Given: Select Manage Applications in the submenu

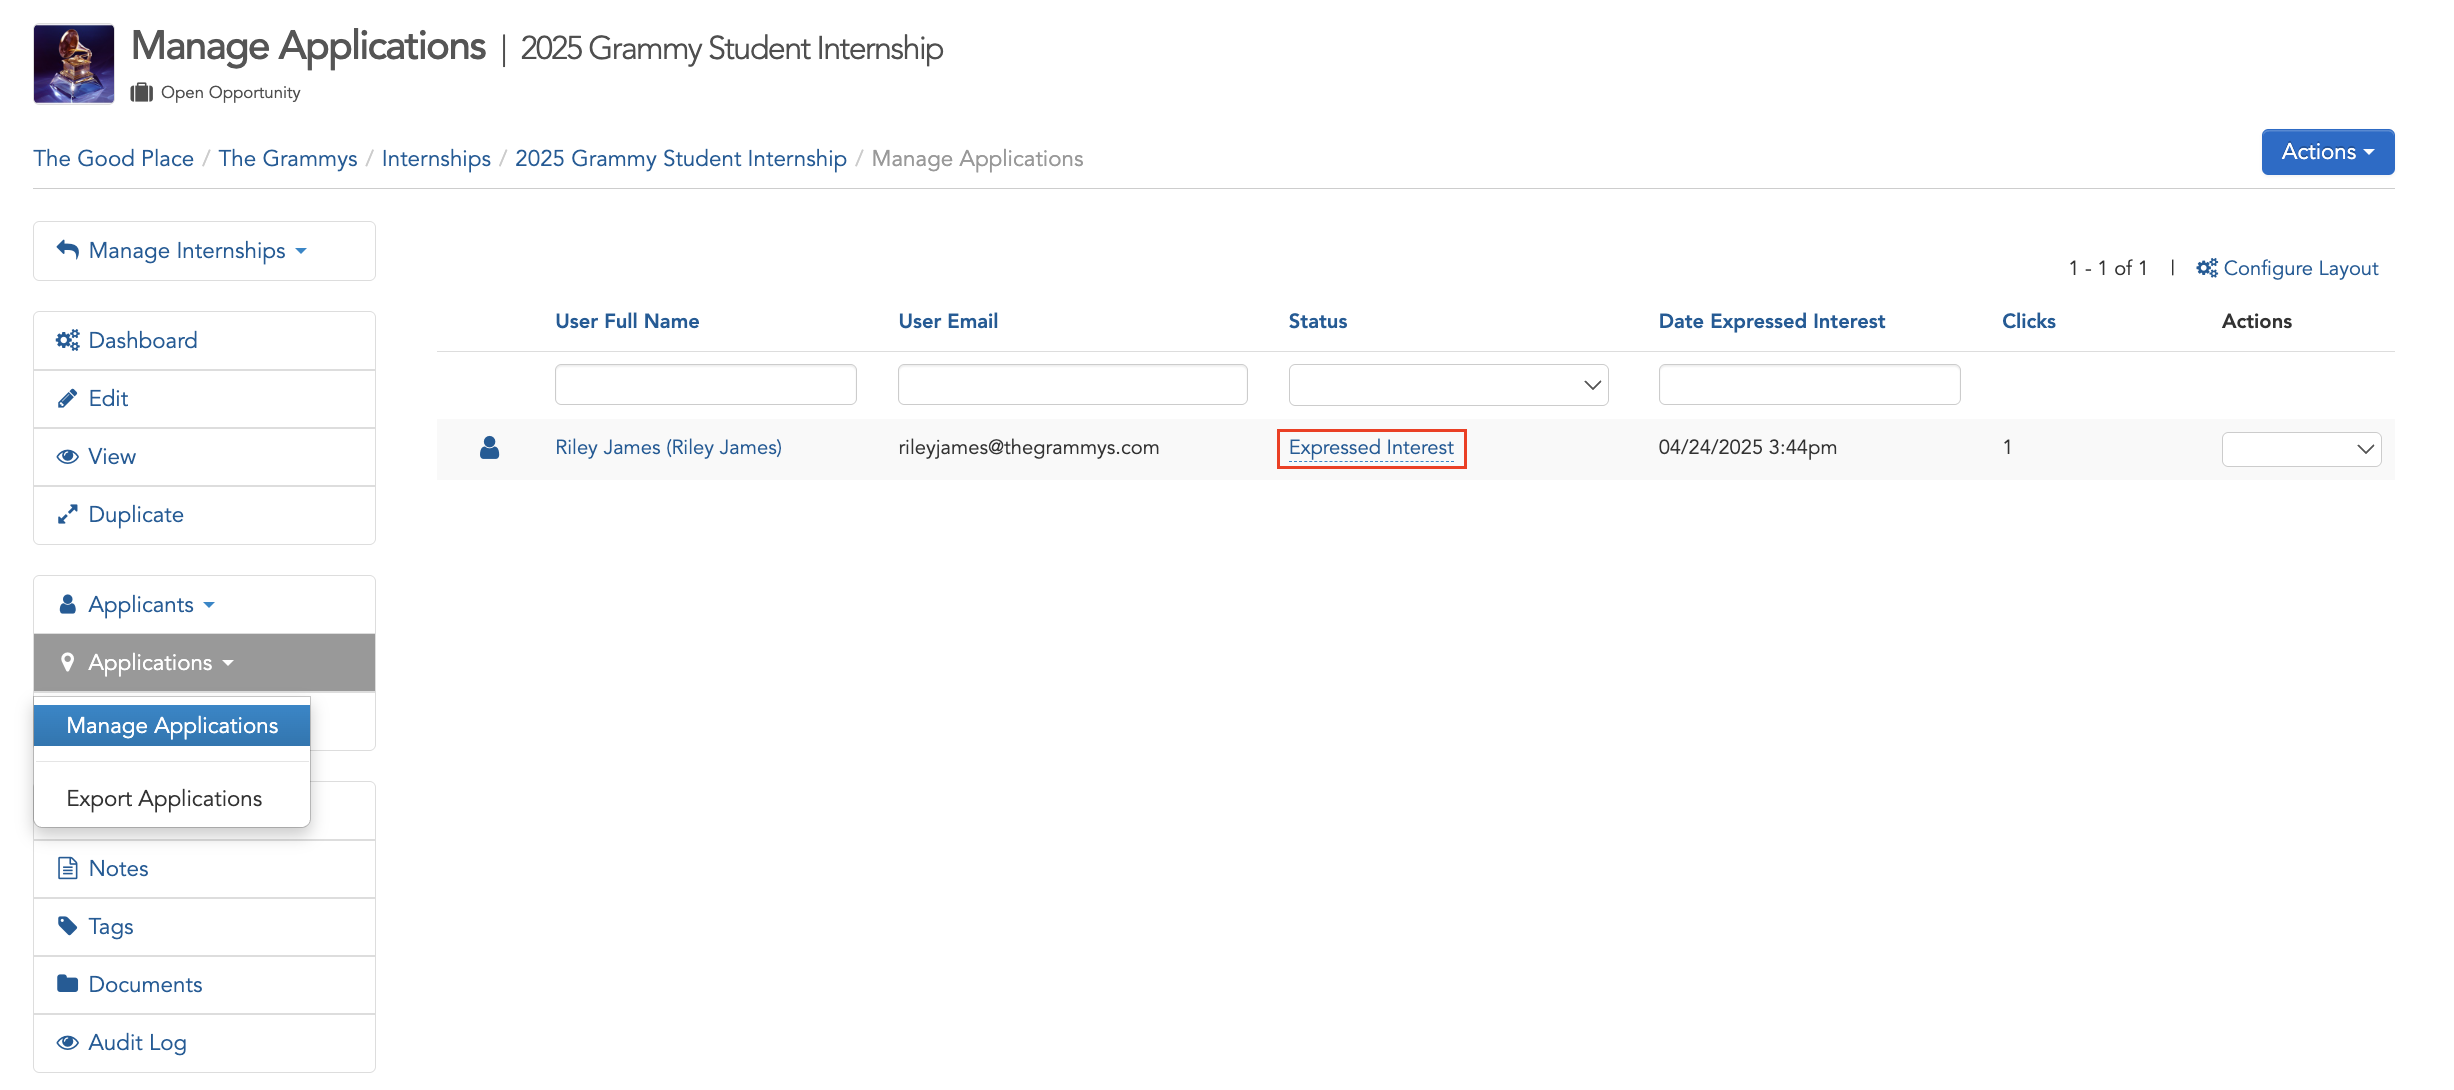Looking at the screenshot, I should [172, 725].
